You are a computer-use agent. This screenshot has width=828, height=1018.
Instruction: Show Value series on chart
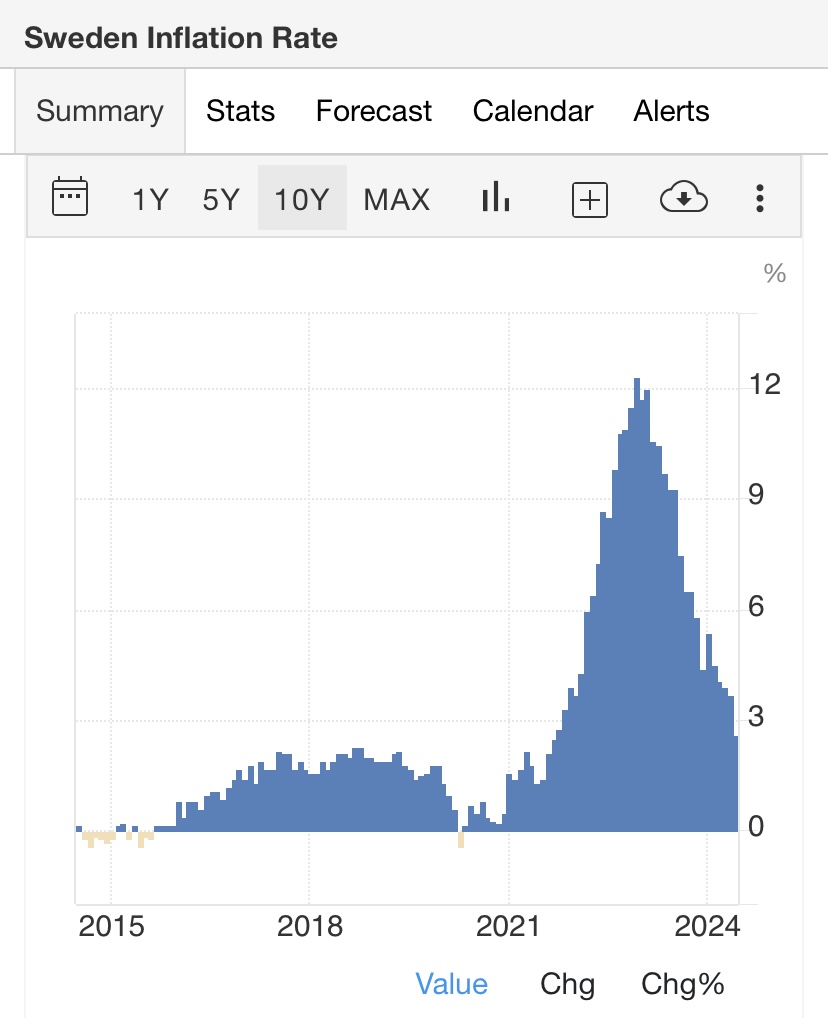click(452, 984)
